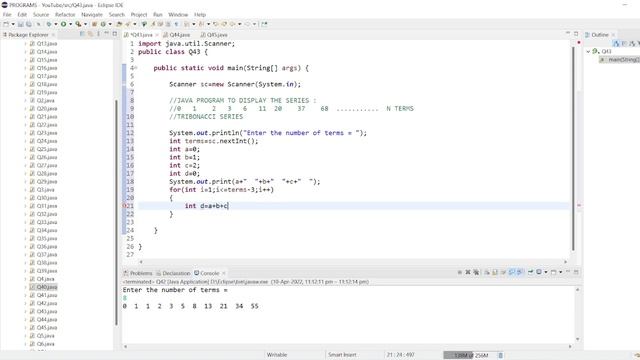Viewport: 640px width, 360px height.
Task: Toggle Show Console on Standard Error change
Action: [x=520, y=272]
